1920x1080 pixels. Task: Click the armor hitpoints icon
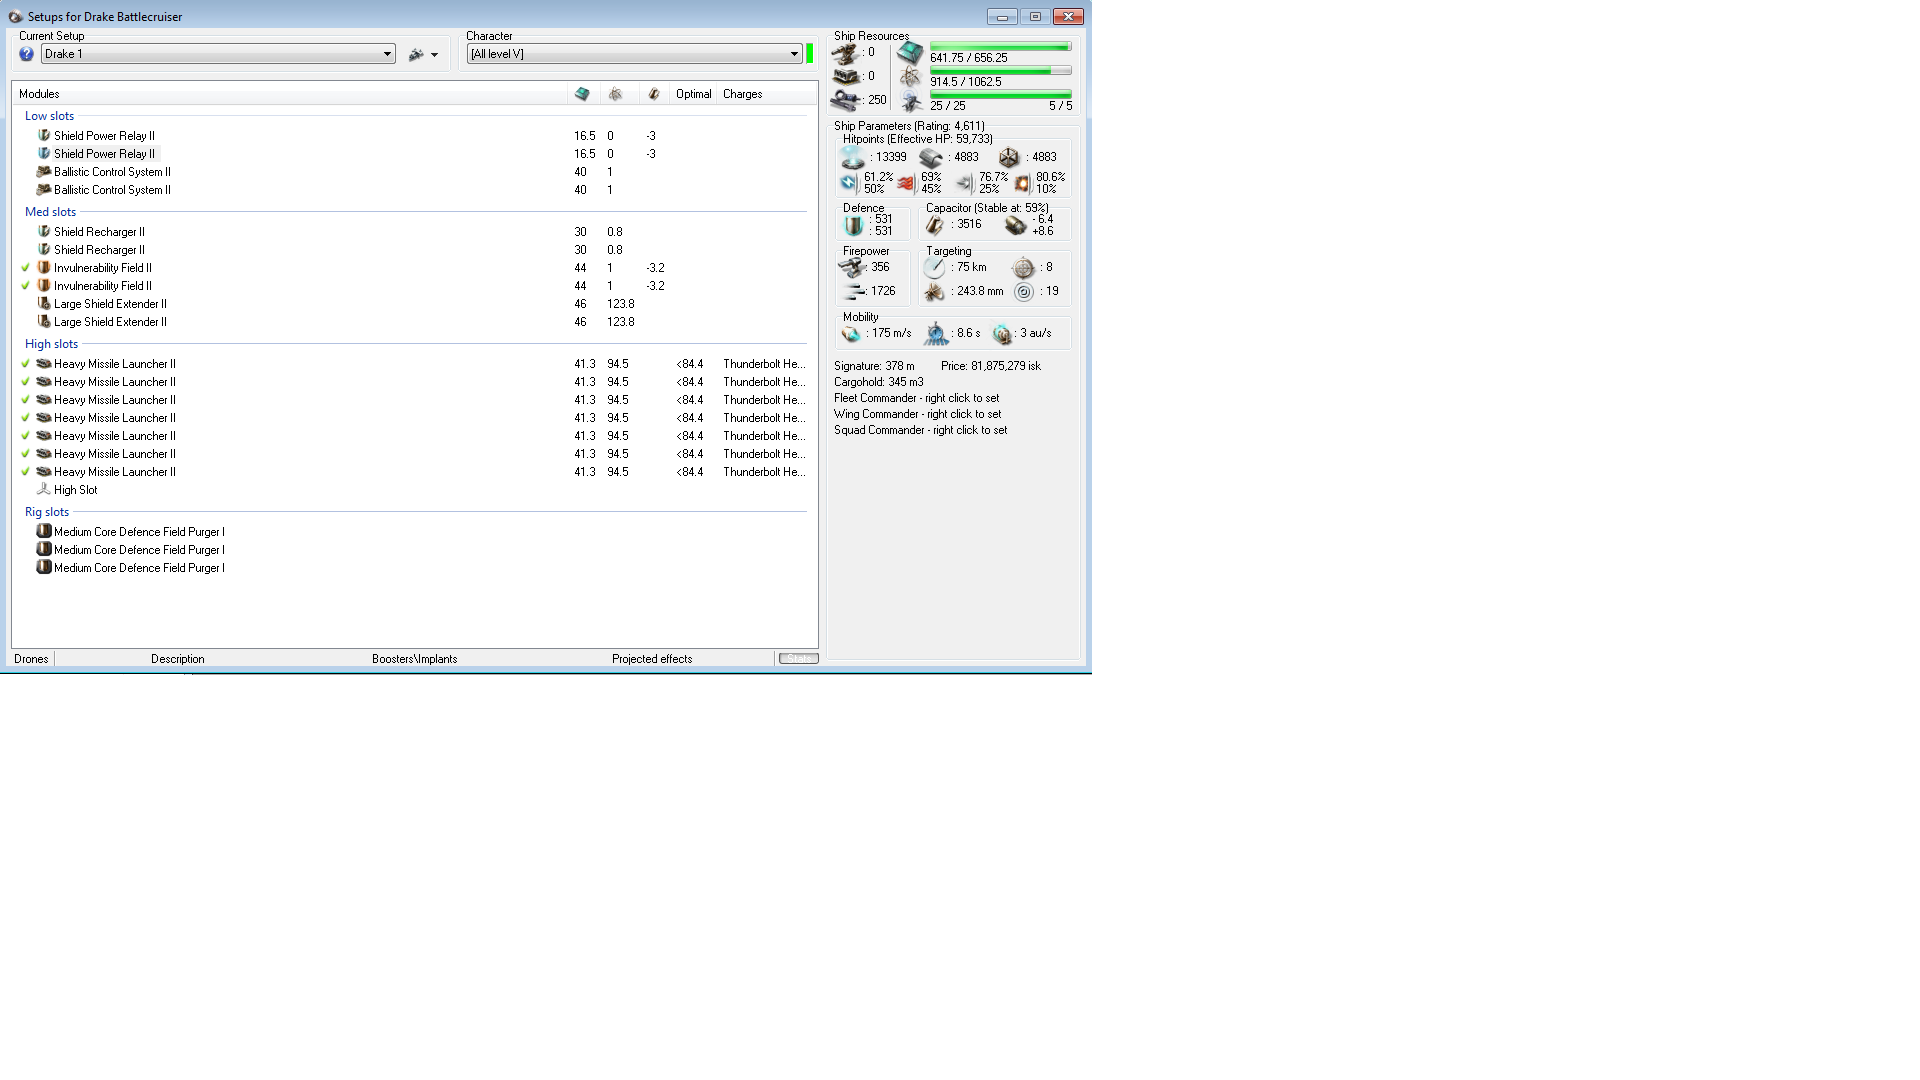coord(931,158)
